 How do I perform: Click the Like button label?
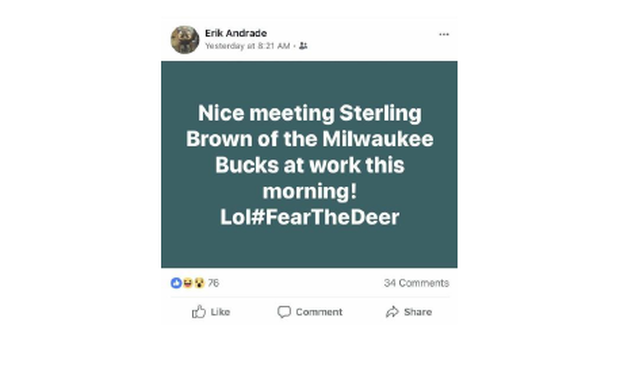pyautogui.click(x=220, y=312)
